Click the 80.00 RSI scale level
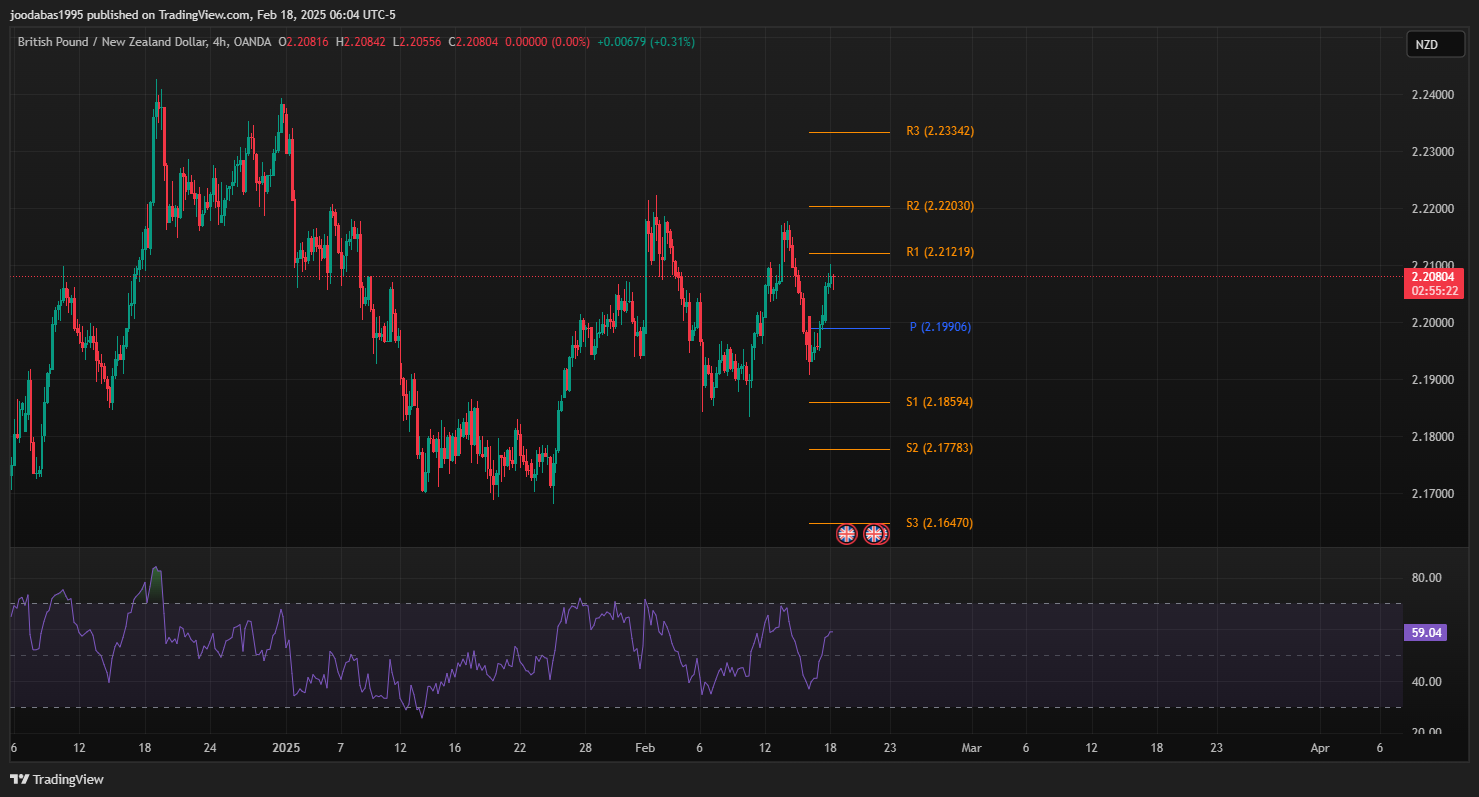Screen dimensions: 1479x797 click(x=1427, y=578)
